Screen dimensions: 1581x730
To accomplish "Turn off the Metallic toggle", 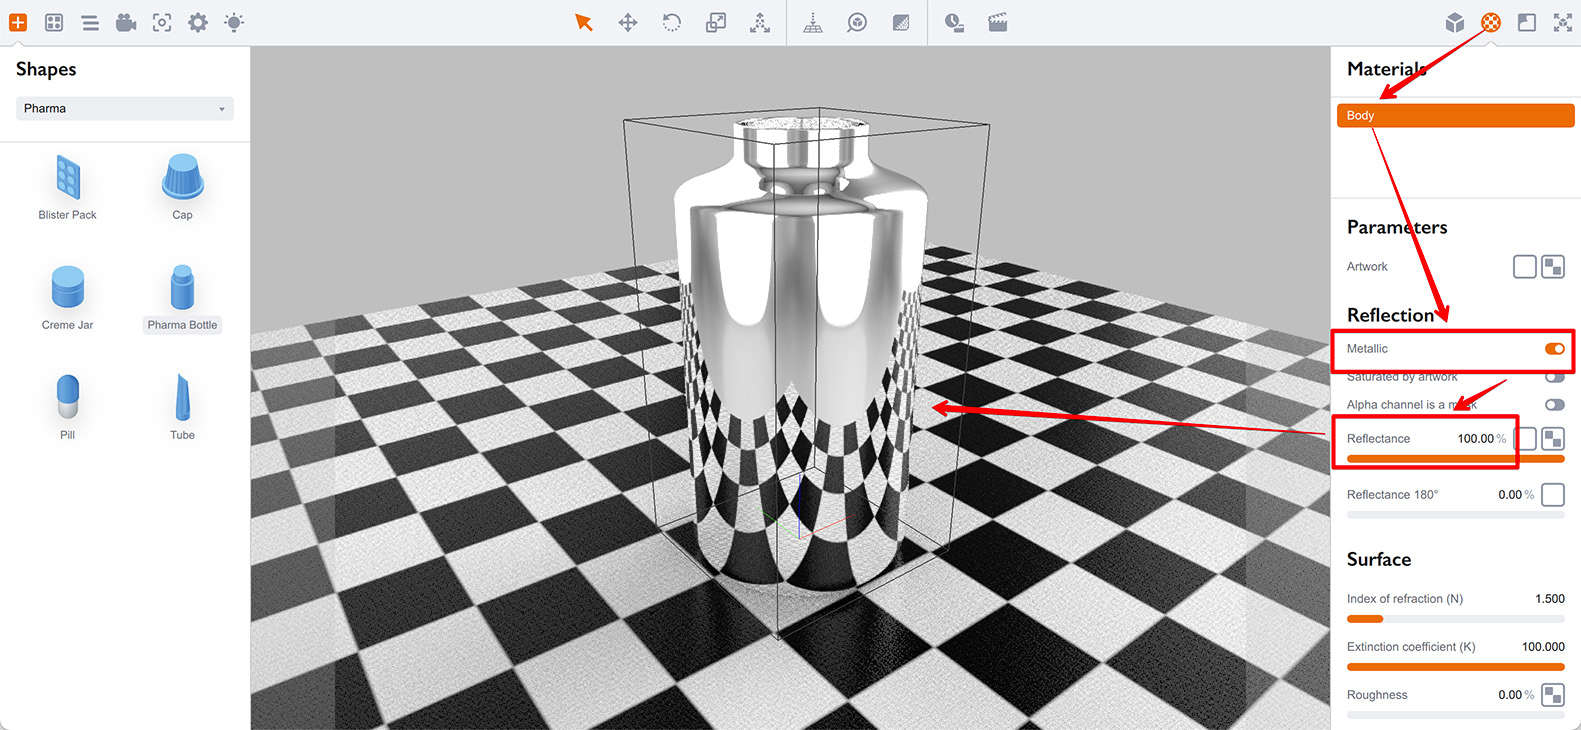I will [1554, 349].
